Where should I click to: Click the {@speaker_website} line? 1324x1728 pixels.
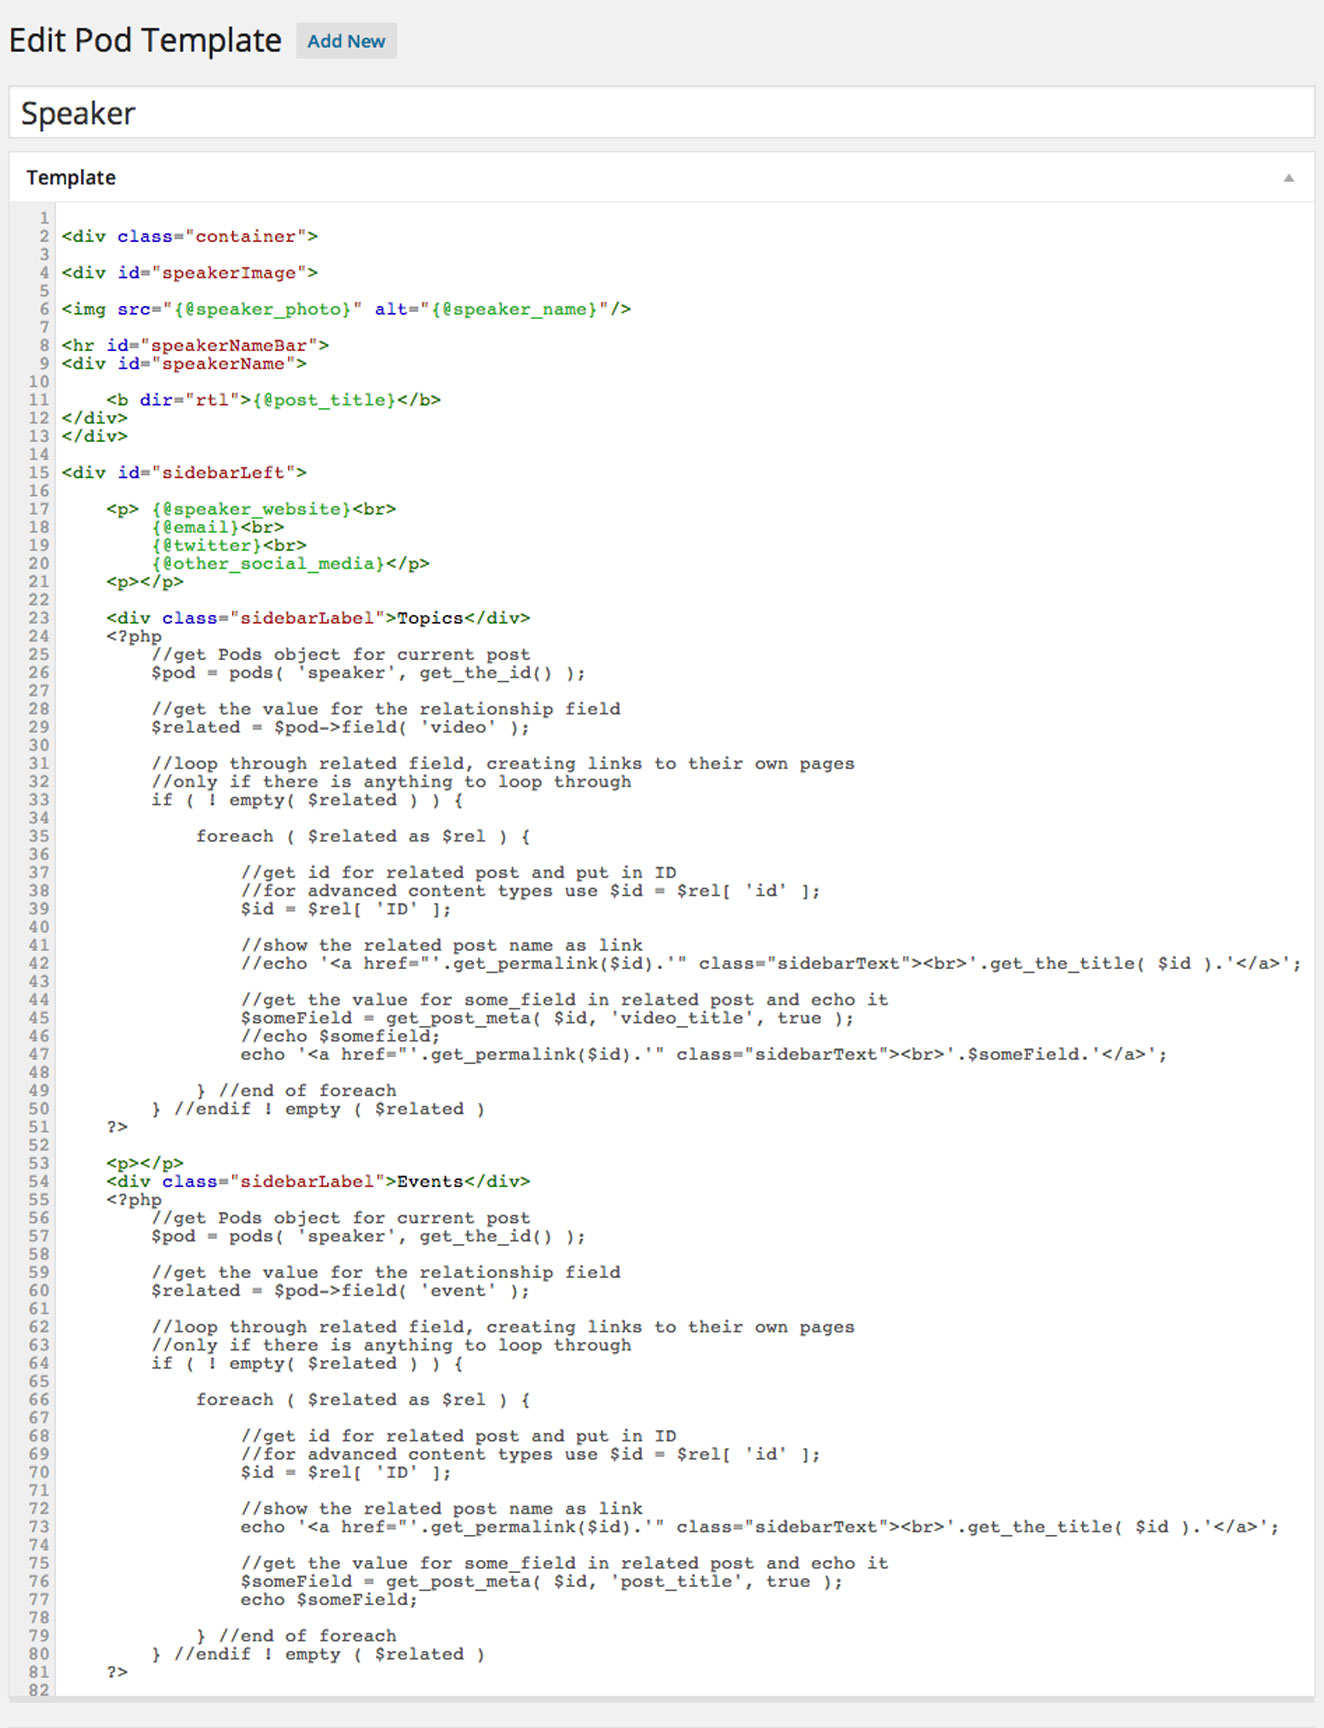251,509
